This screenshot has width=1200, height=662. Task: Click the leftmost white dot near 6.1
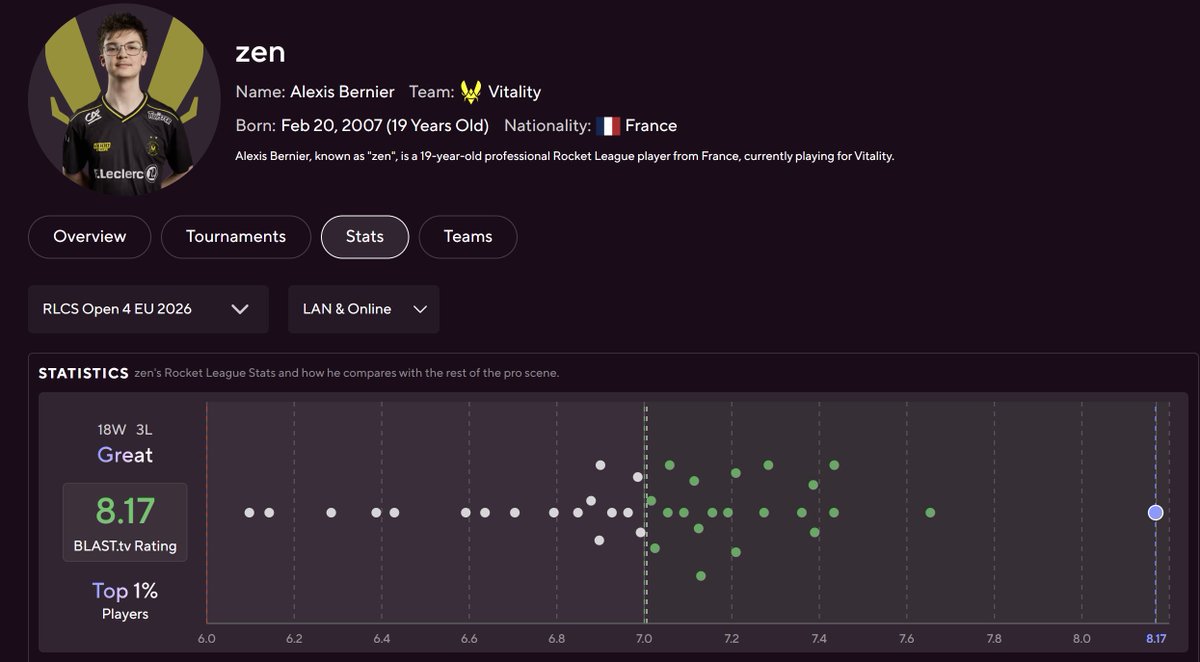249,512
